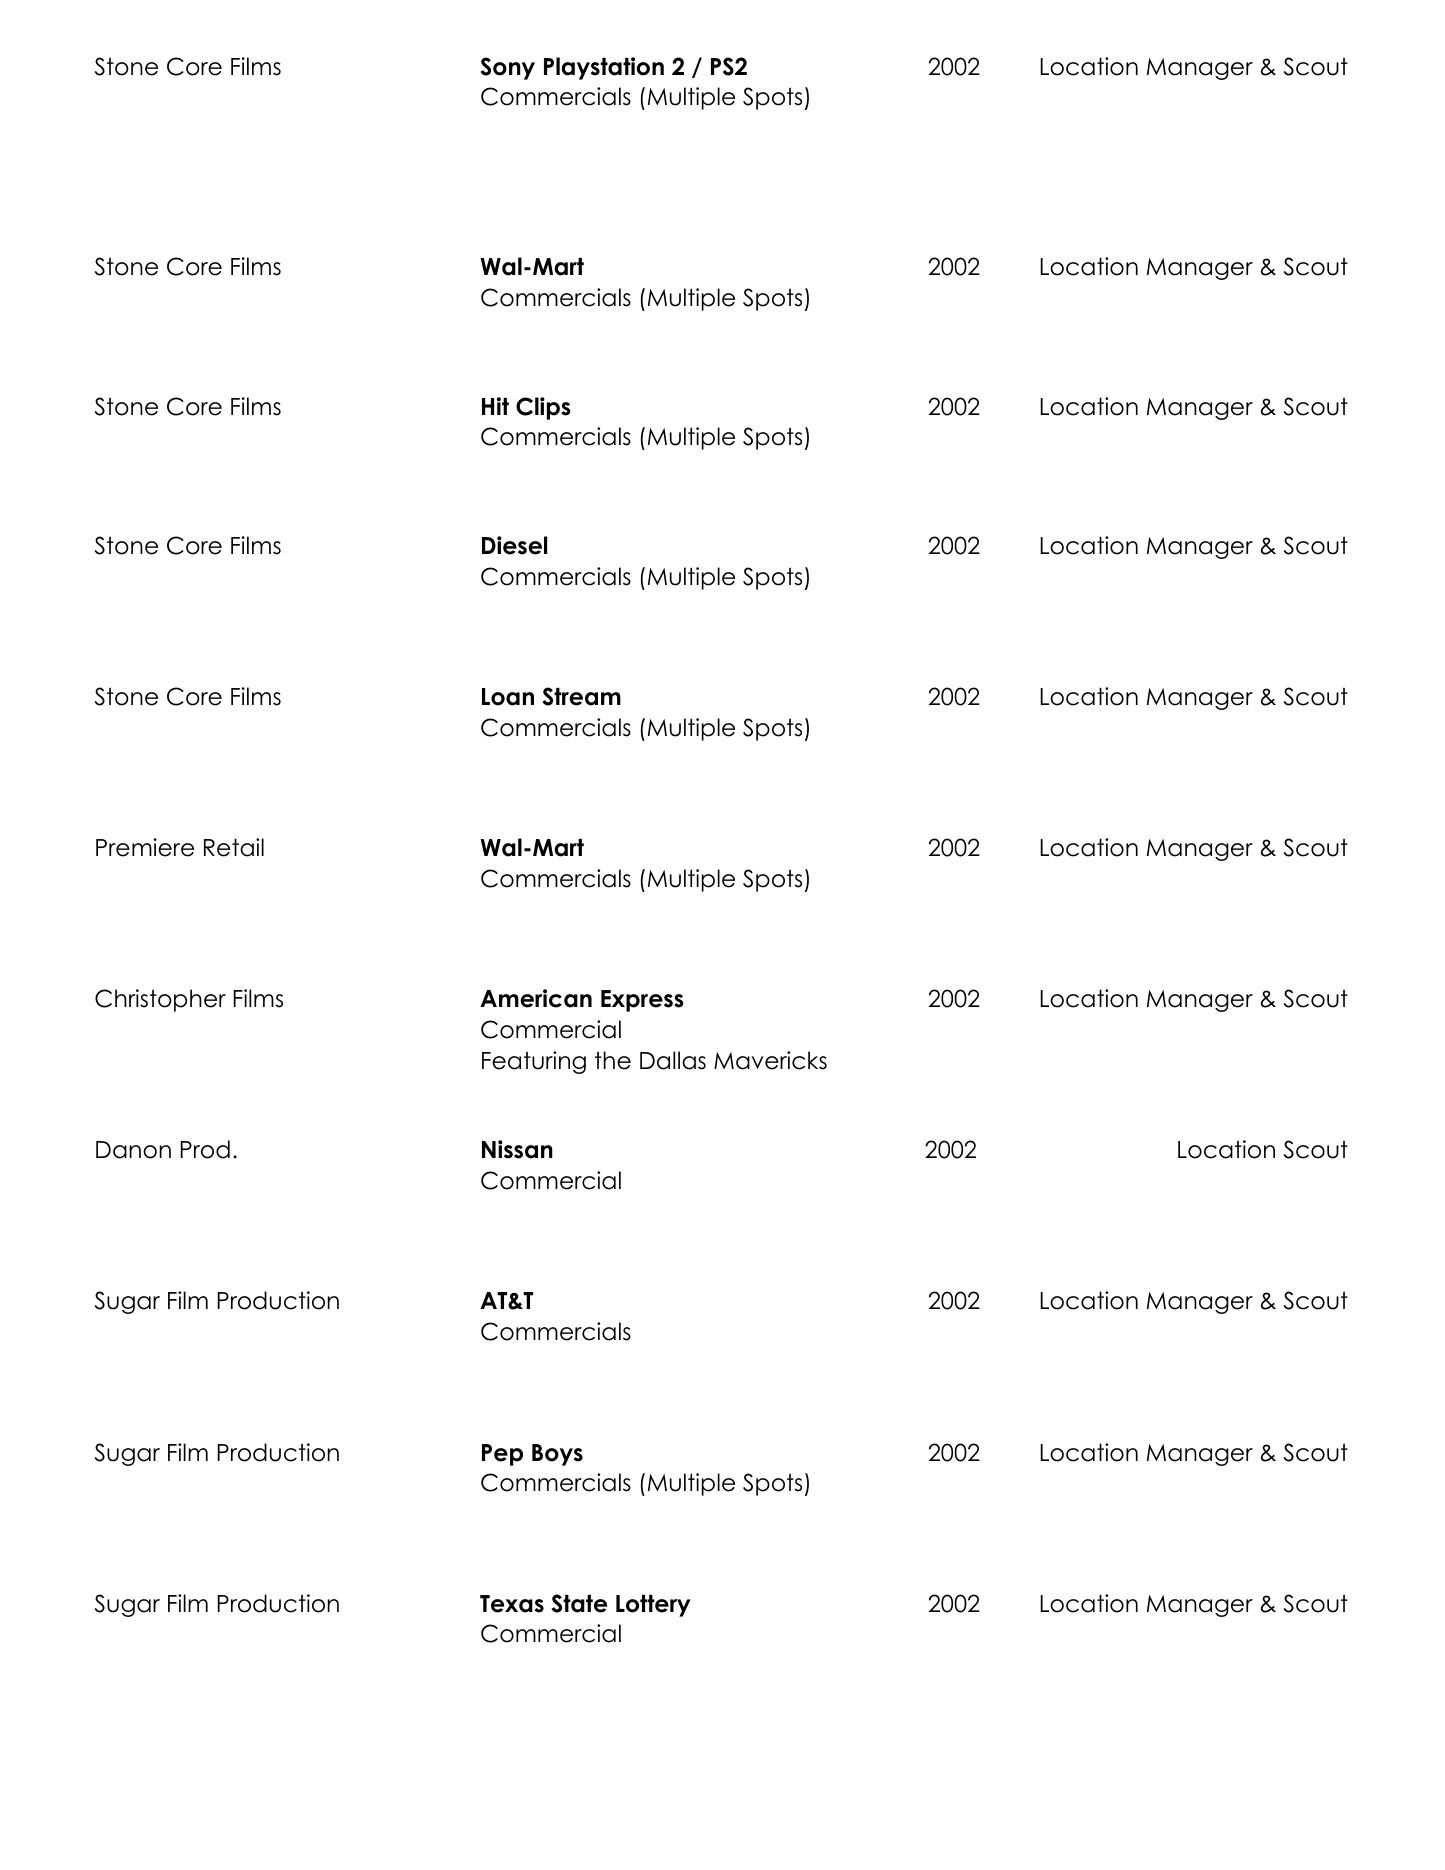1445x1870 pixels.
Task: Click the Christopher Films company name
Action: pyautogui.click(x=189, y=999)
